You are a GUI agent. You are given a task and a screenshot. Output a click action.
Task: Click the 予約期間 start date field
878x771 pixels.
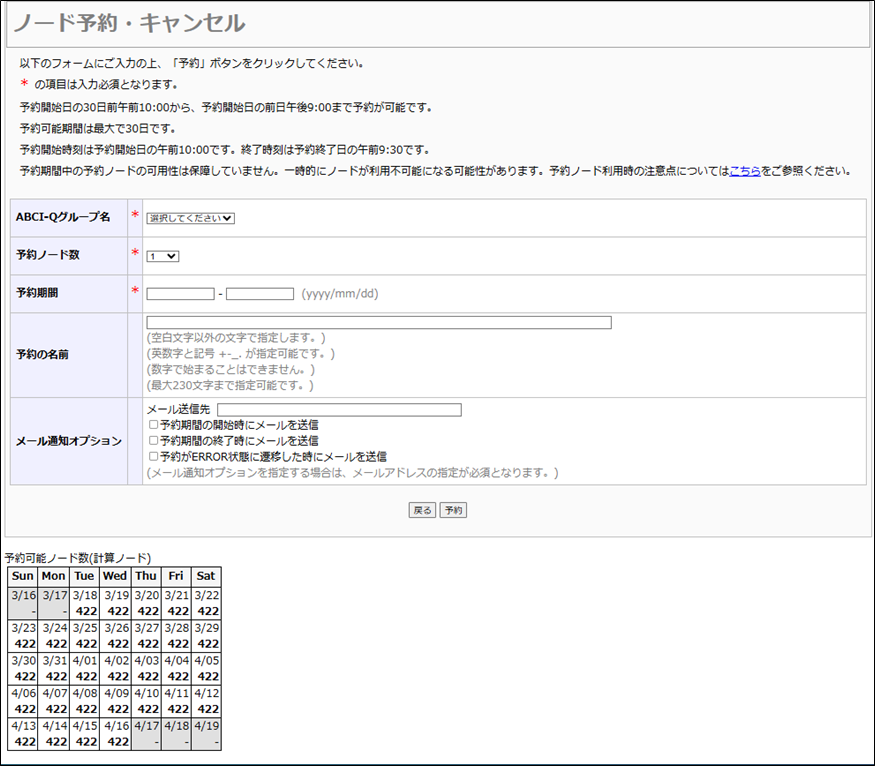click(x=180, y=294)
